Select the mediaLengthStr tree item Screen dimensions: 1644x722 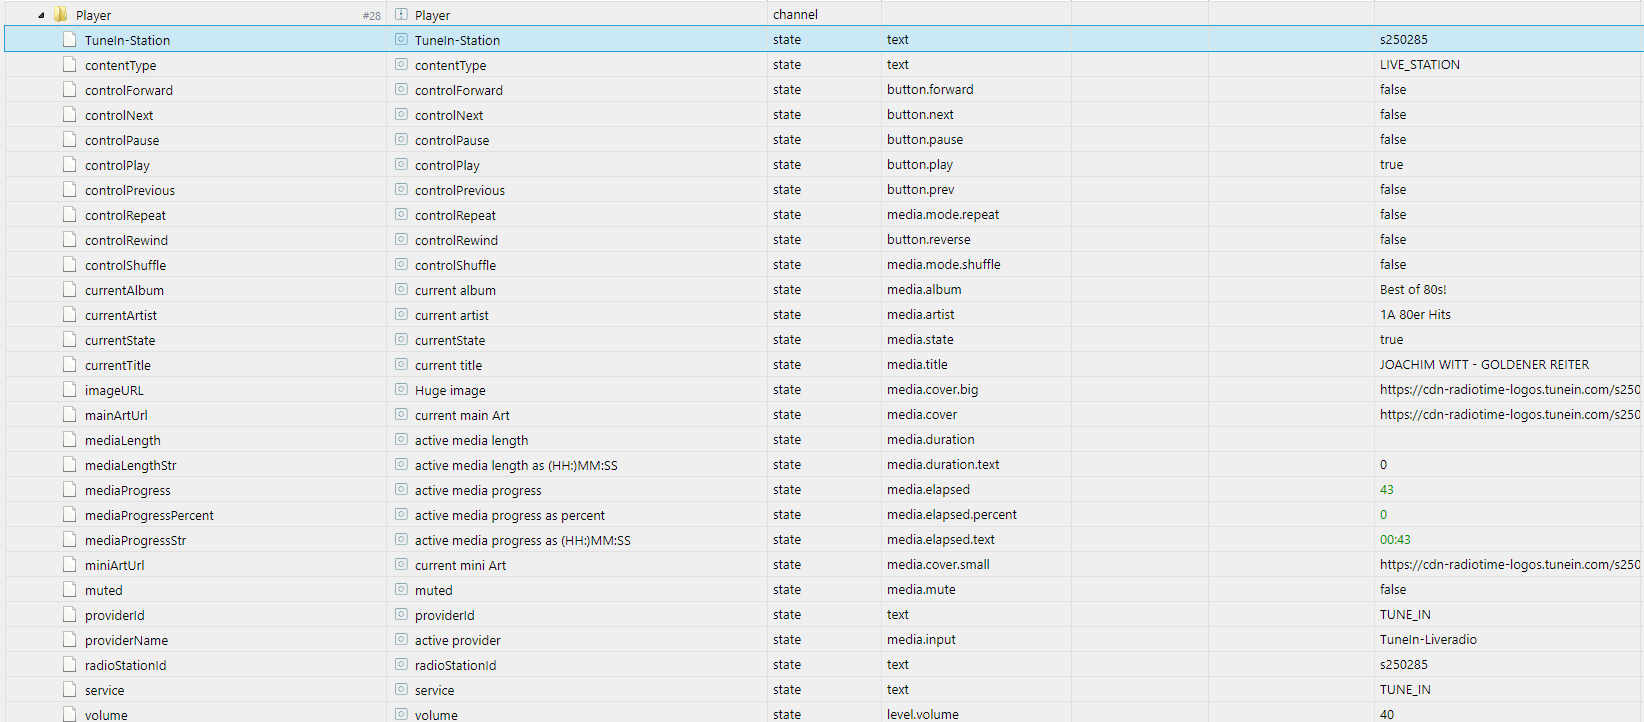131,465
